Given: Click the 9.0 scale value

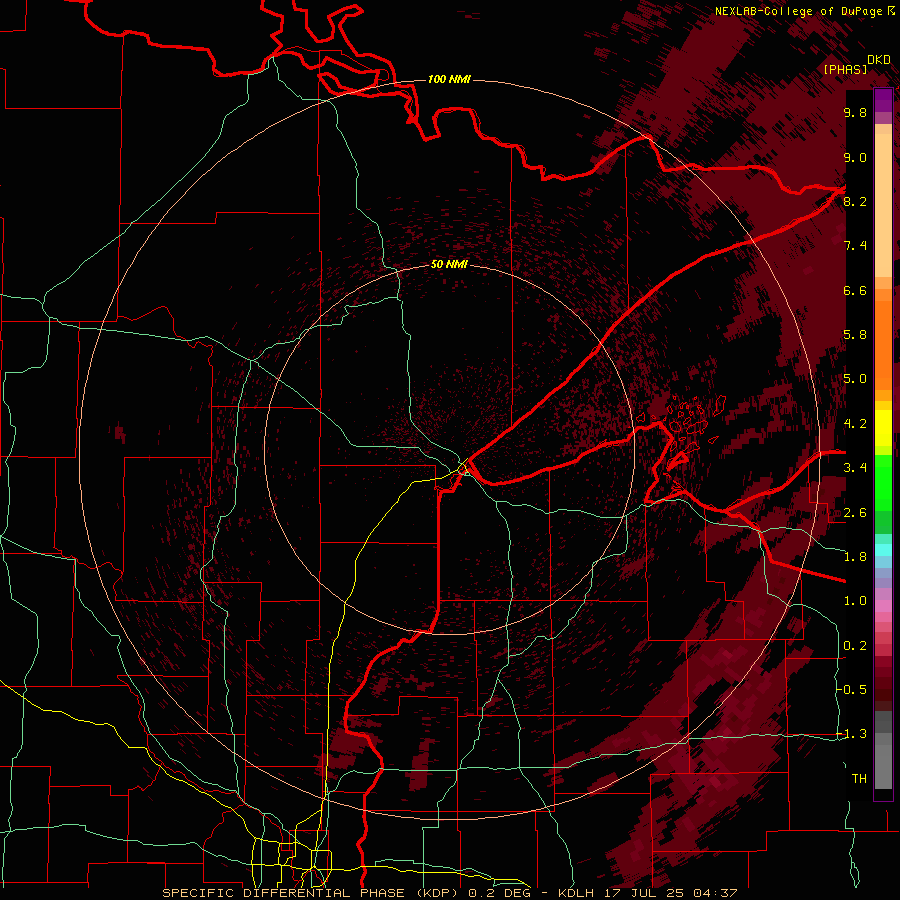Looking at the screenshot, I should (x=855, y=157).
